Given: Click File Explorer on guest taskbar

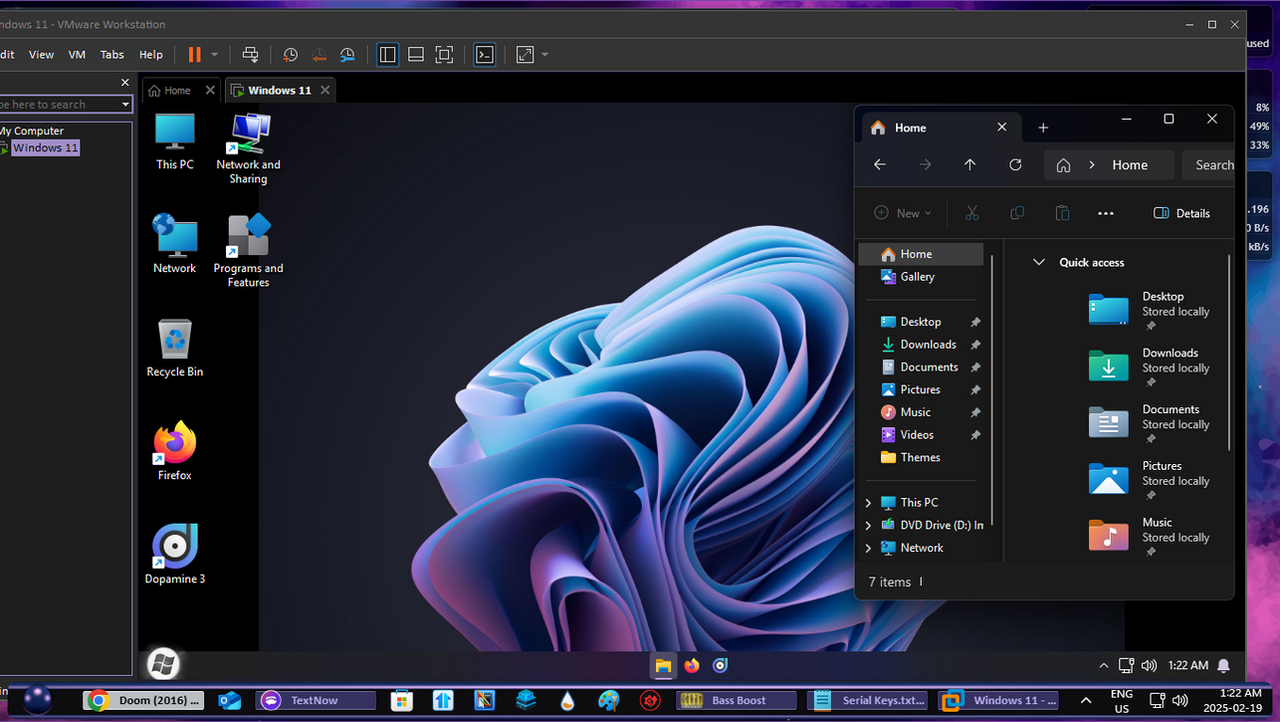Looking at the screenshot, I should (662, 665).
